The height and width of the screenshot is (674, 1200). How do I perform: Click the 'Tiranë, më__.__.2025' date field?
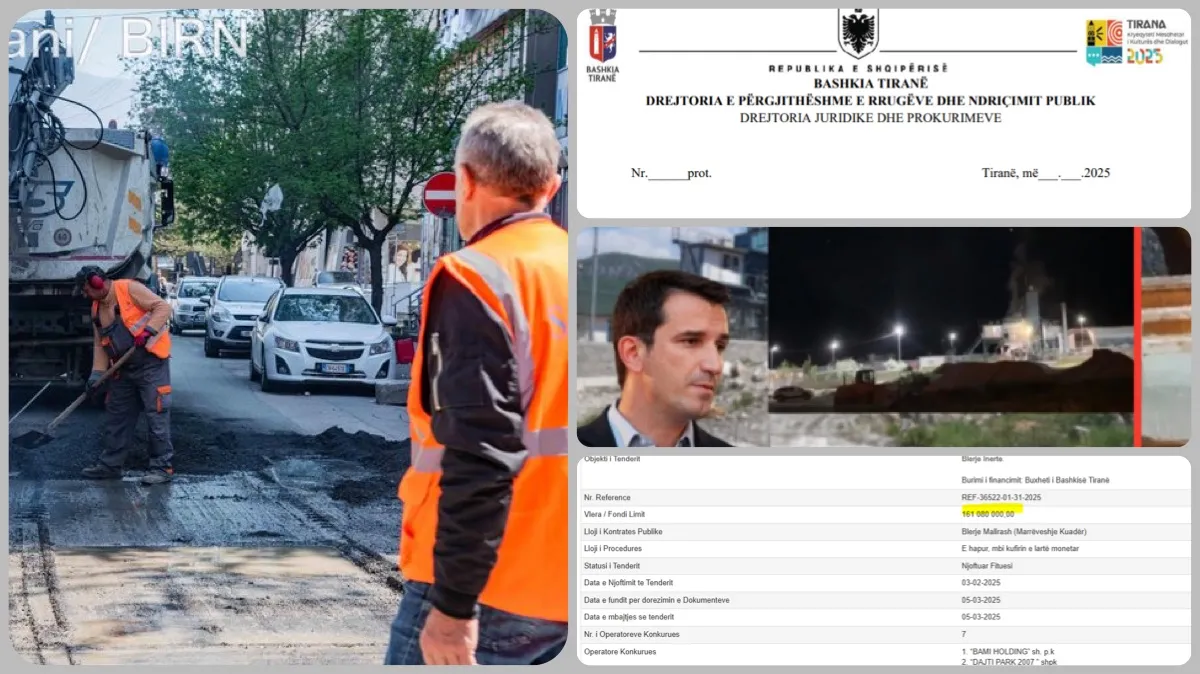(x=1046, y=173)
